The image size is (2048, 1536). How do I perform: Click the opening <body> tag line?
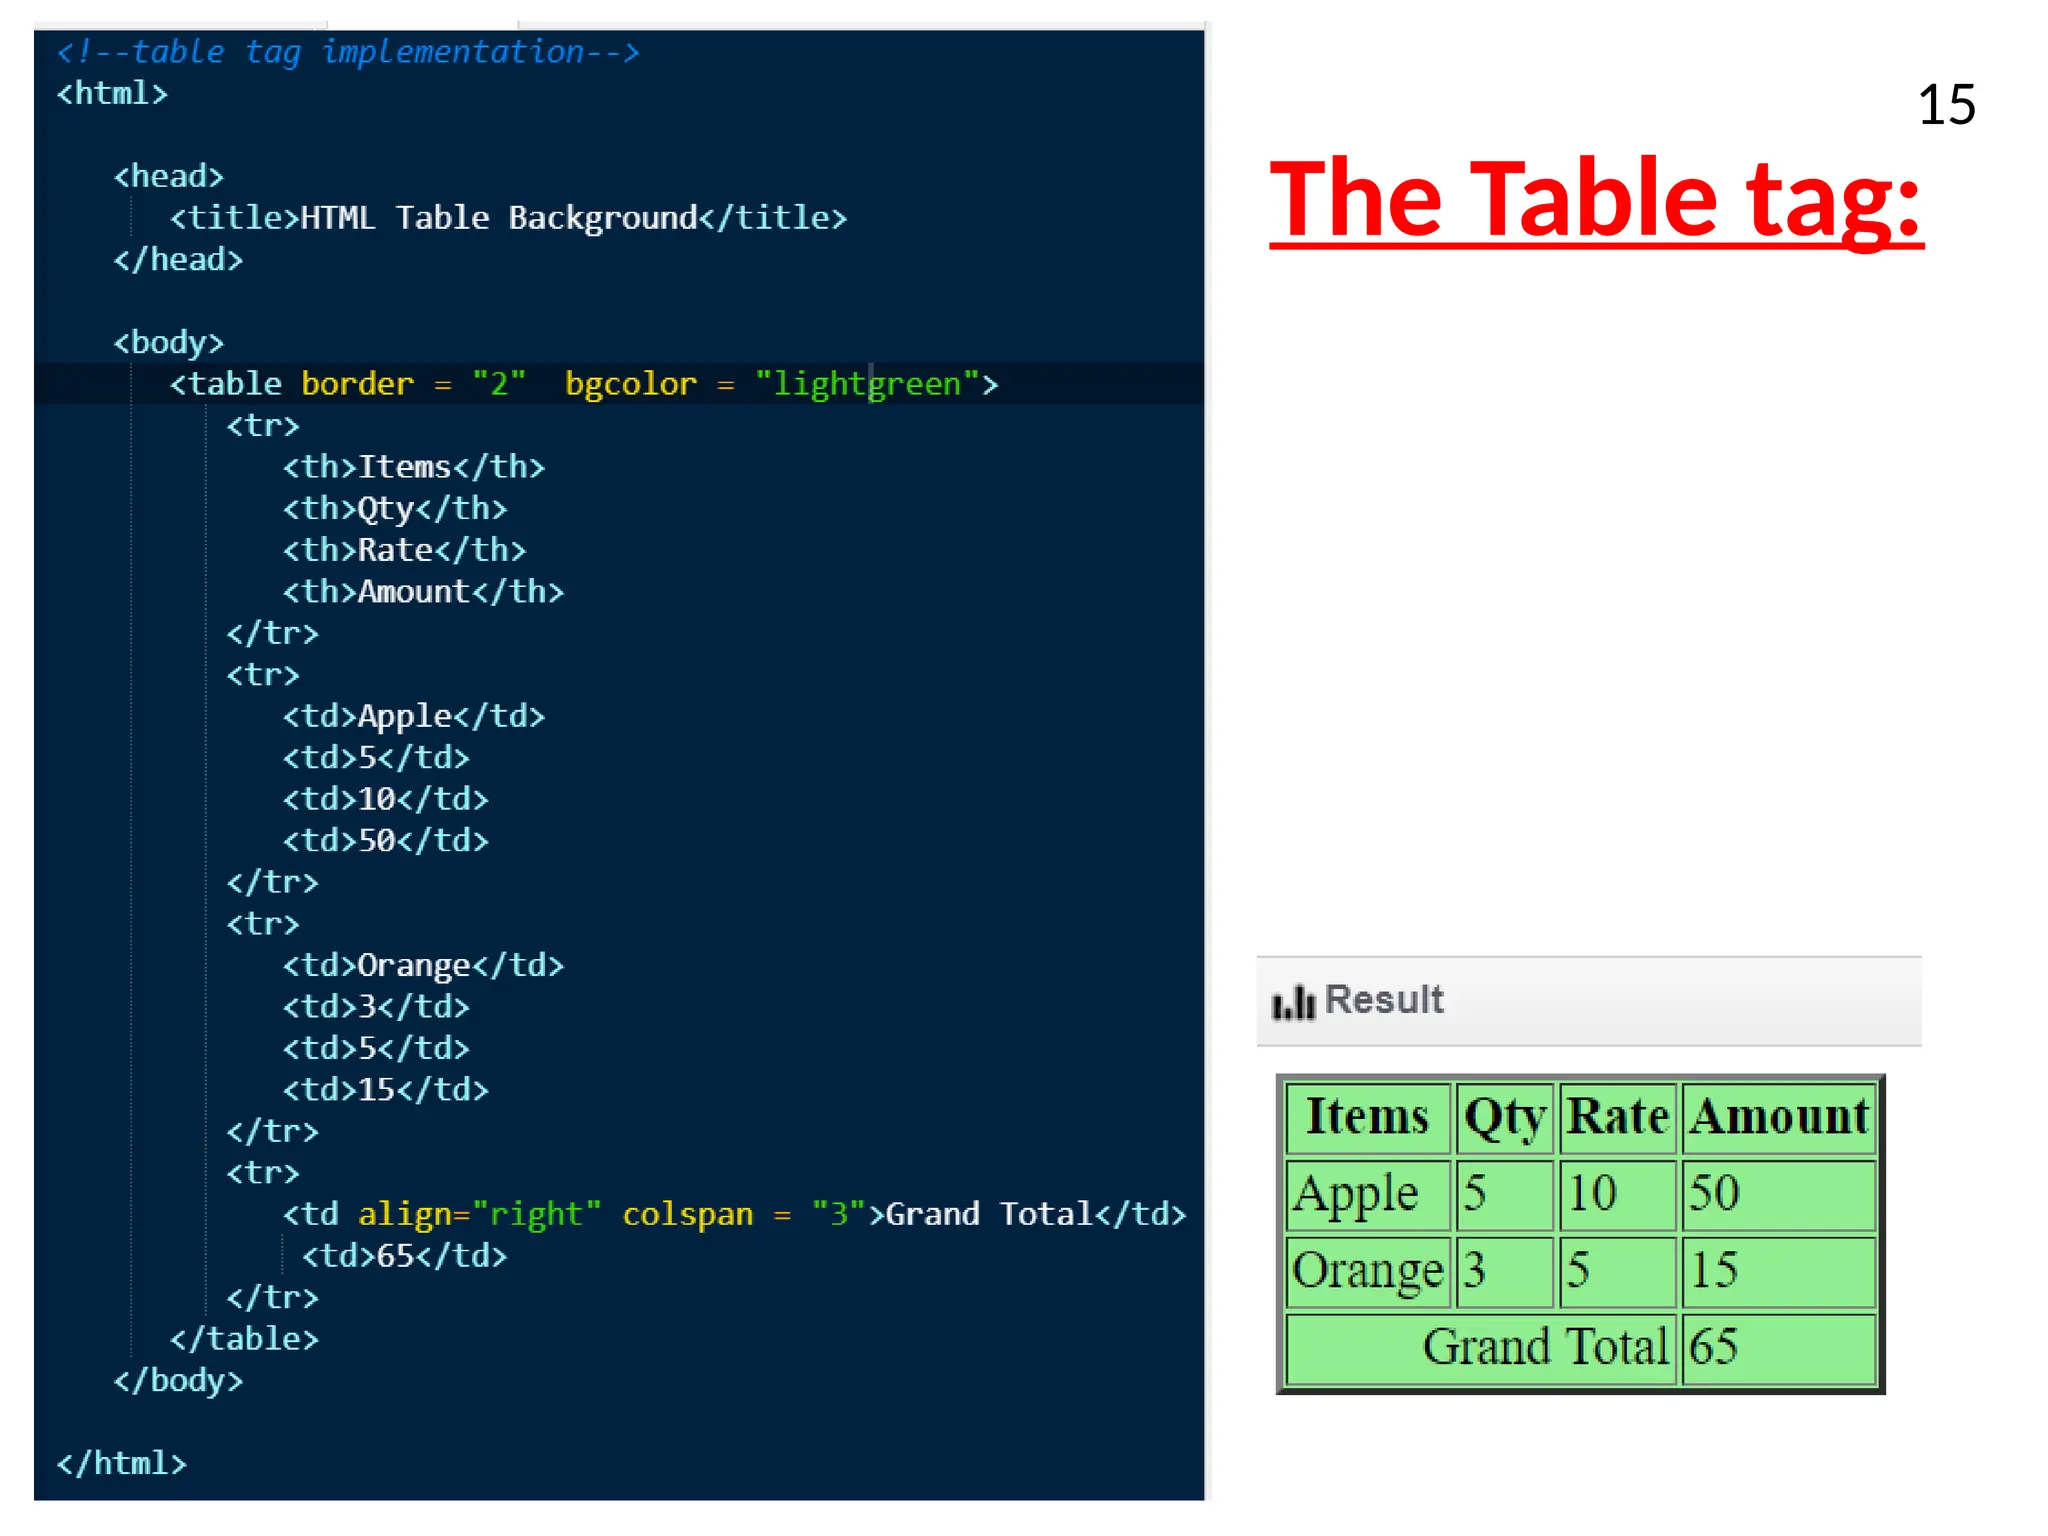click(x=168, y=342)
